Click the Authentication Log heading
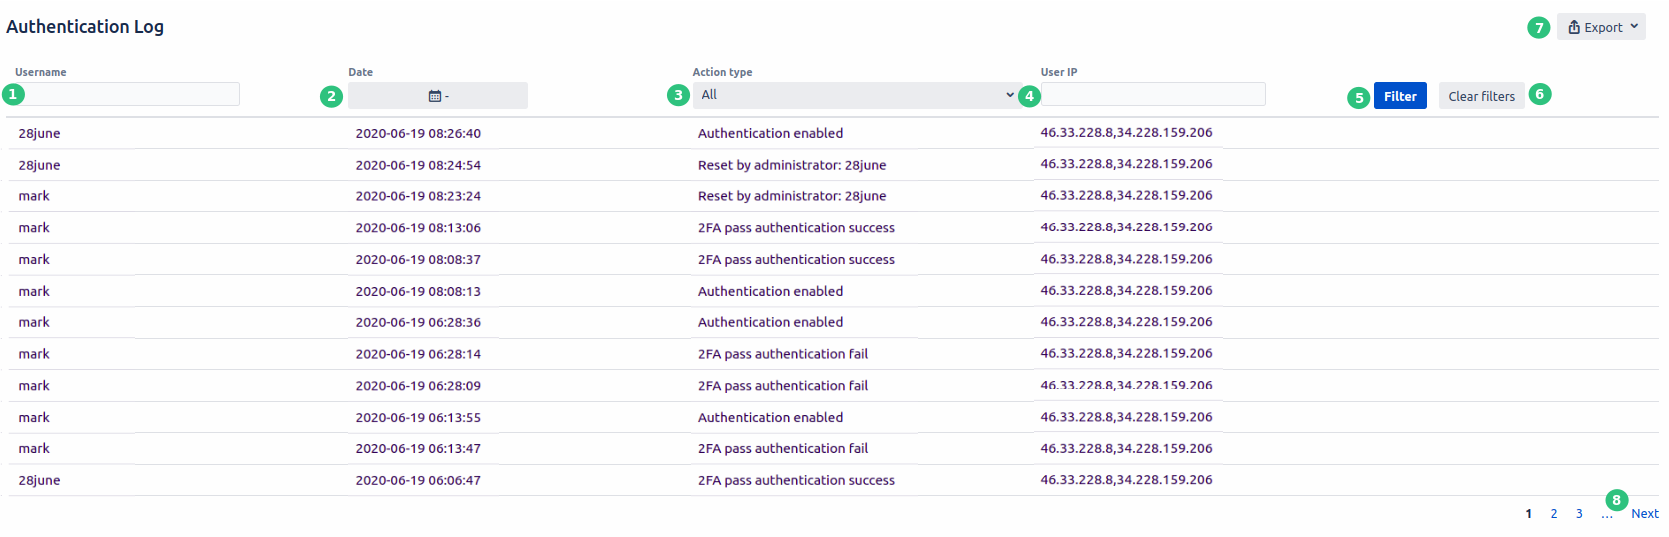Screen dimensions: 1669x537 click(x=85, y=27)
